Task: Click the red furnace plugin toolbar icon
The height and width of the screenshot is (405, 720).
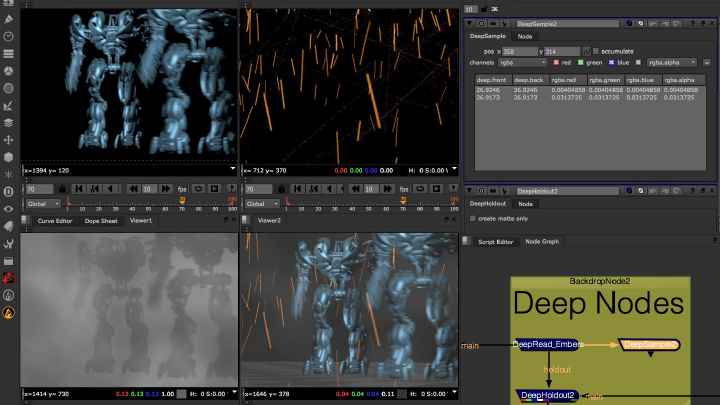Action: point(8,278)
